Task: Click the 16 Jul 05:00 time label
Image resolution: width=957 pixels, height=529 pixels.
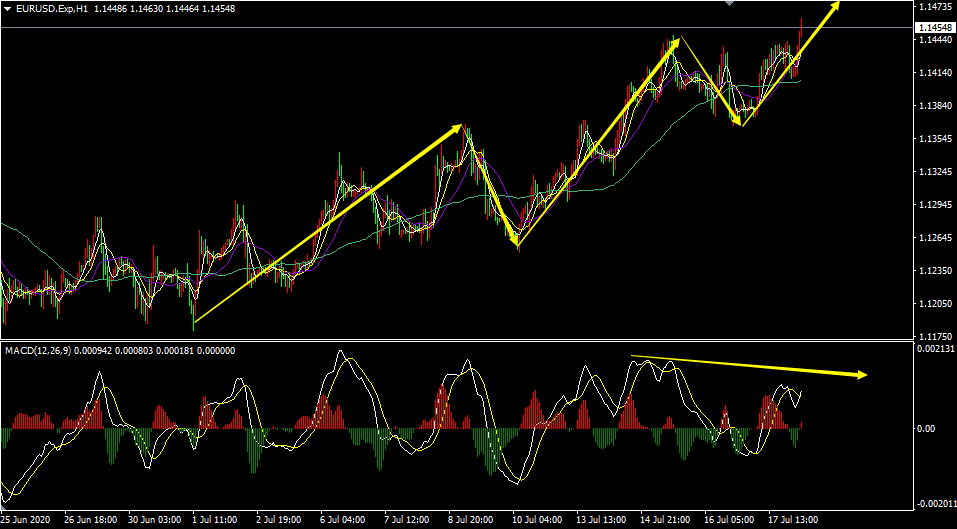Action: 729,520
